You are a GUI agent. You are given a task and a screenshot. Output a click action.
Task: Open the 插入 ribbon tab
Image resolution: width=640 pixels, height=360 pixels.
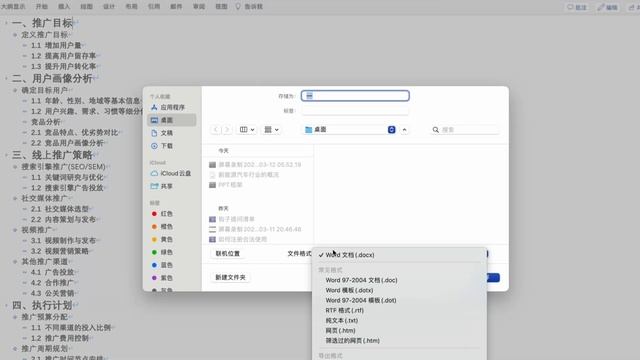click(64, 7)
